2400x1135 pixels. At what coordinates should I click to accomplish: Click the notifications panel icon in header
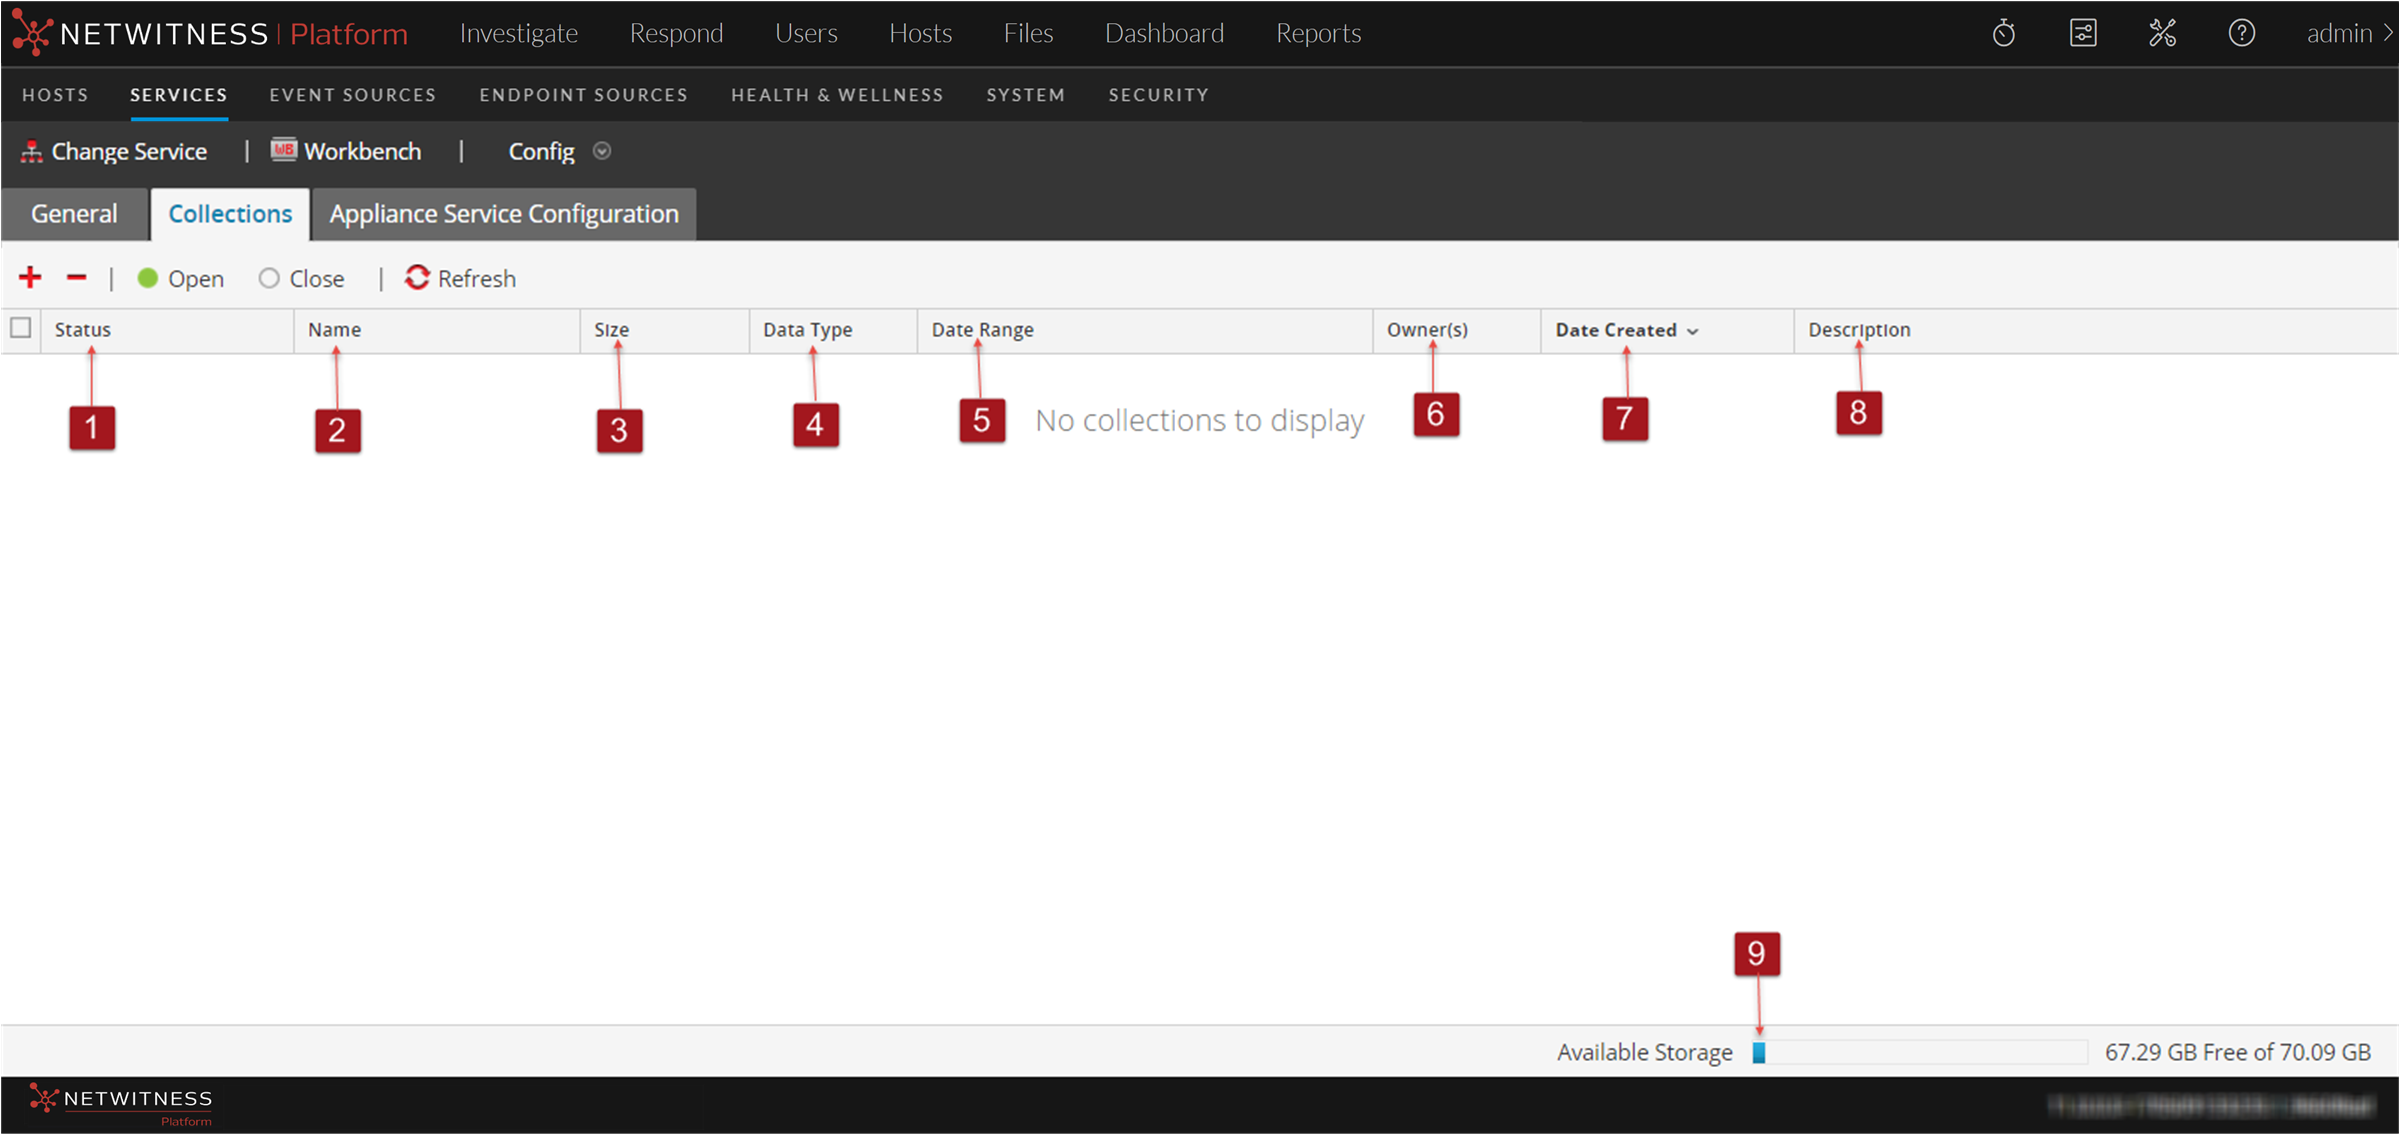click(2083, 33)
